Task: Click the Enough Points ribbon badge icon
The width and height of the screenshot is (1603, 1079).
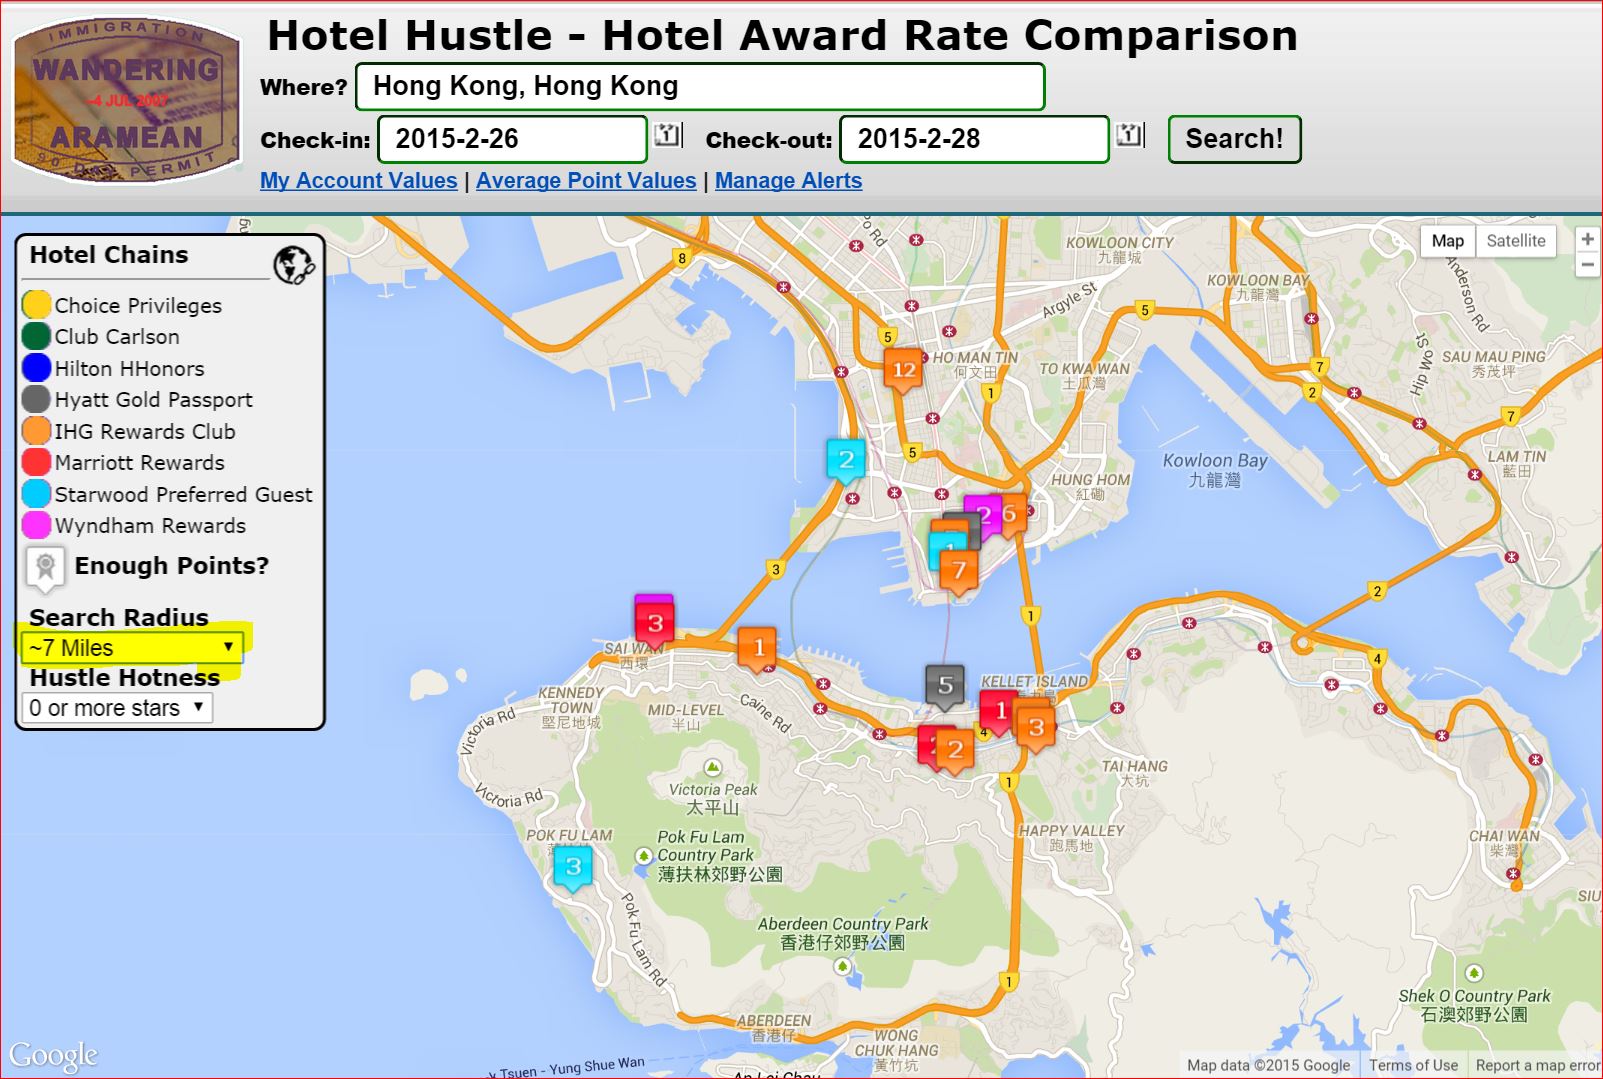Action: tap(45, 567)
